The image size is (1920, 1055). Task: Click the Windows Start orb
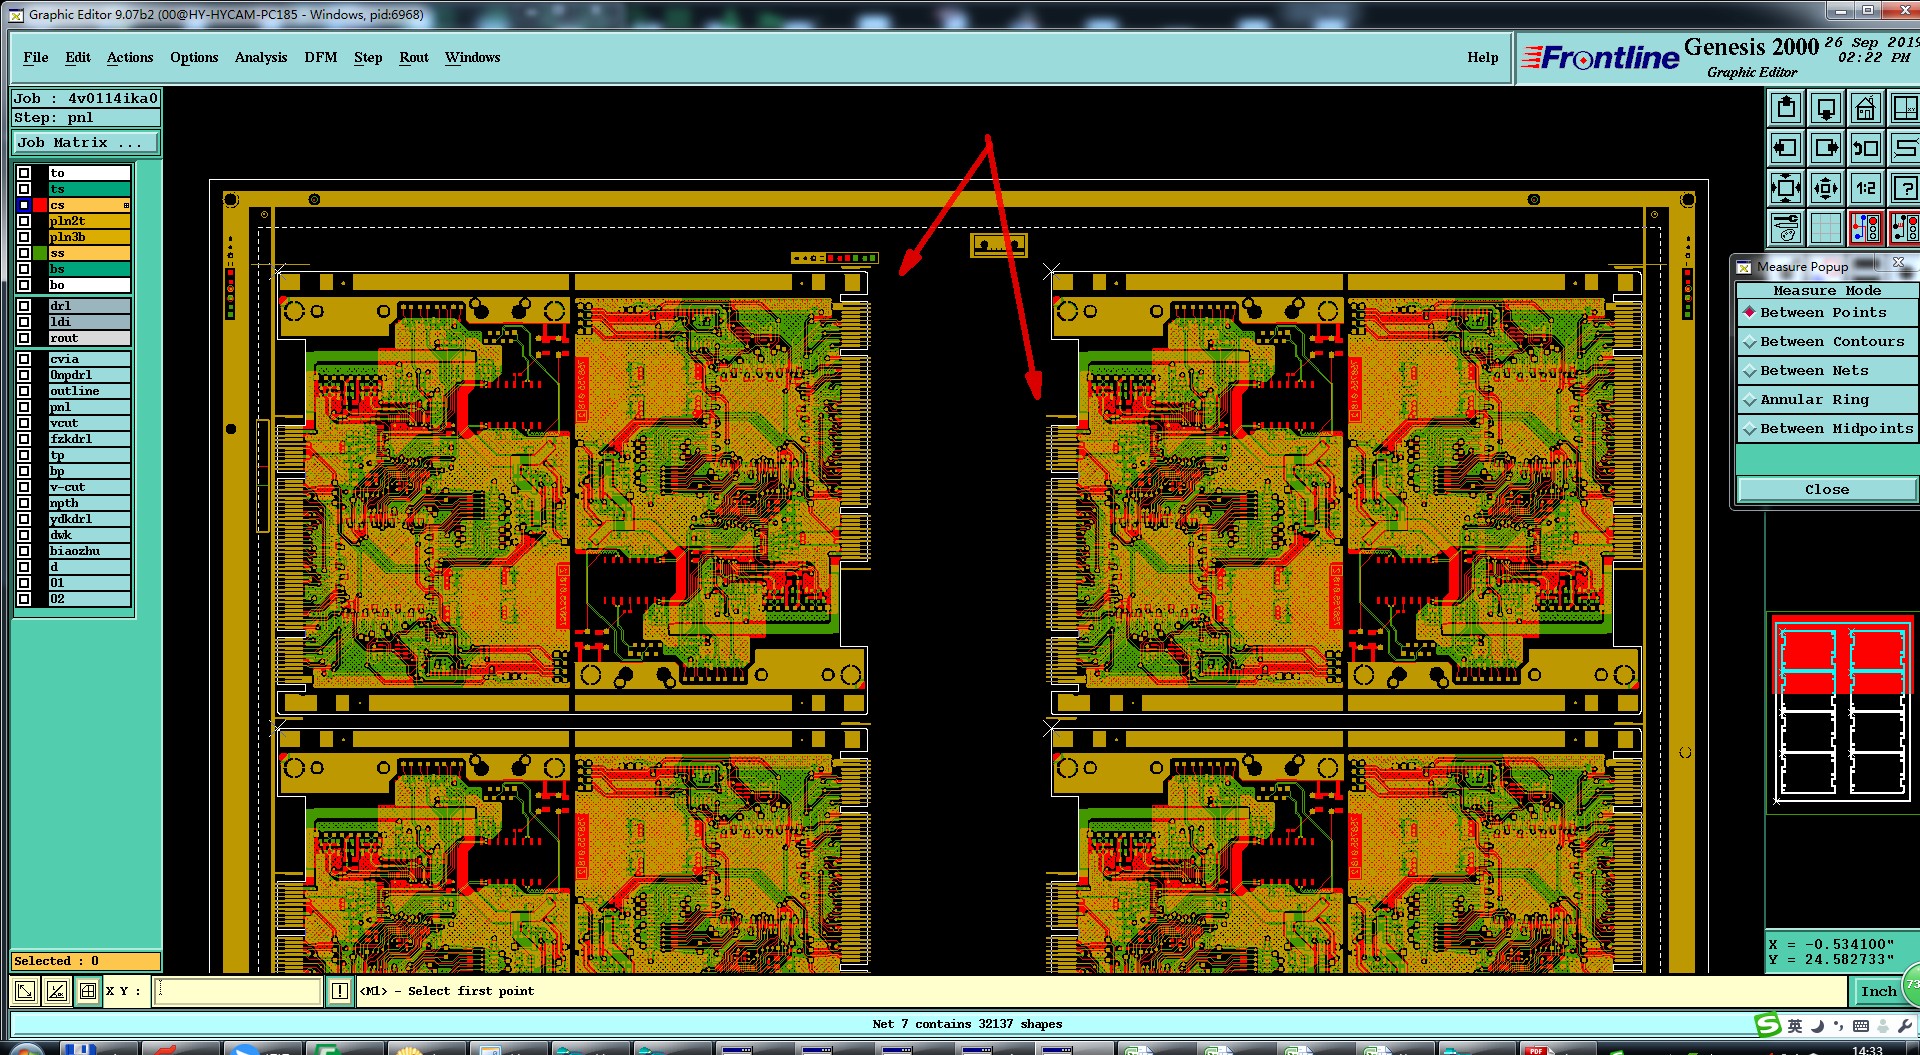pyautogui.click(x=25, y=1049)
